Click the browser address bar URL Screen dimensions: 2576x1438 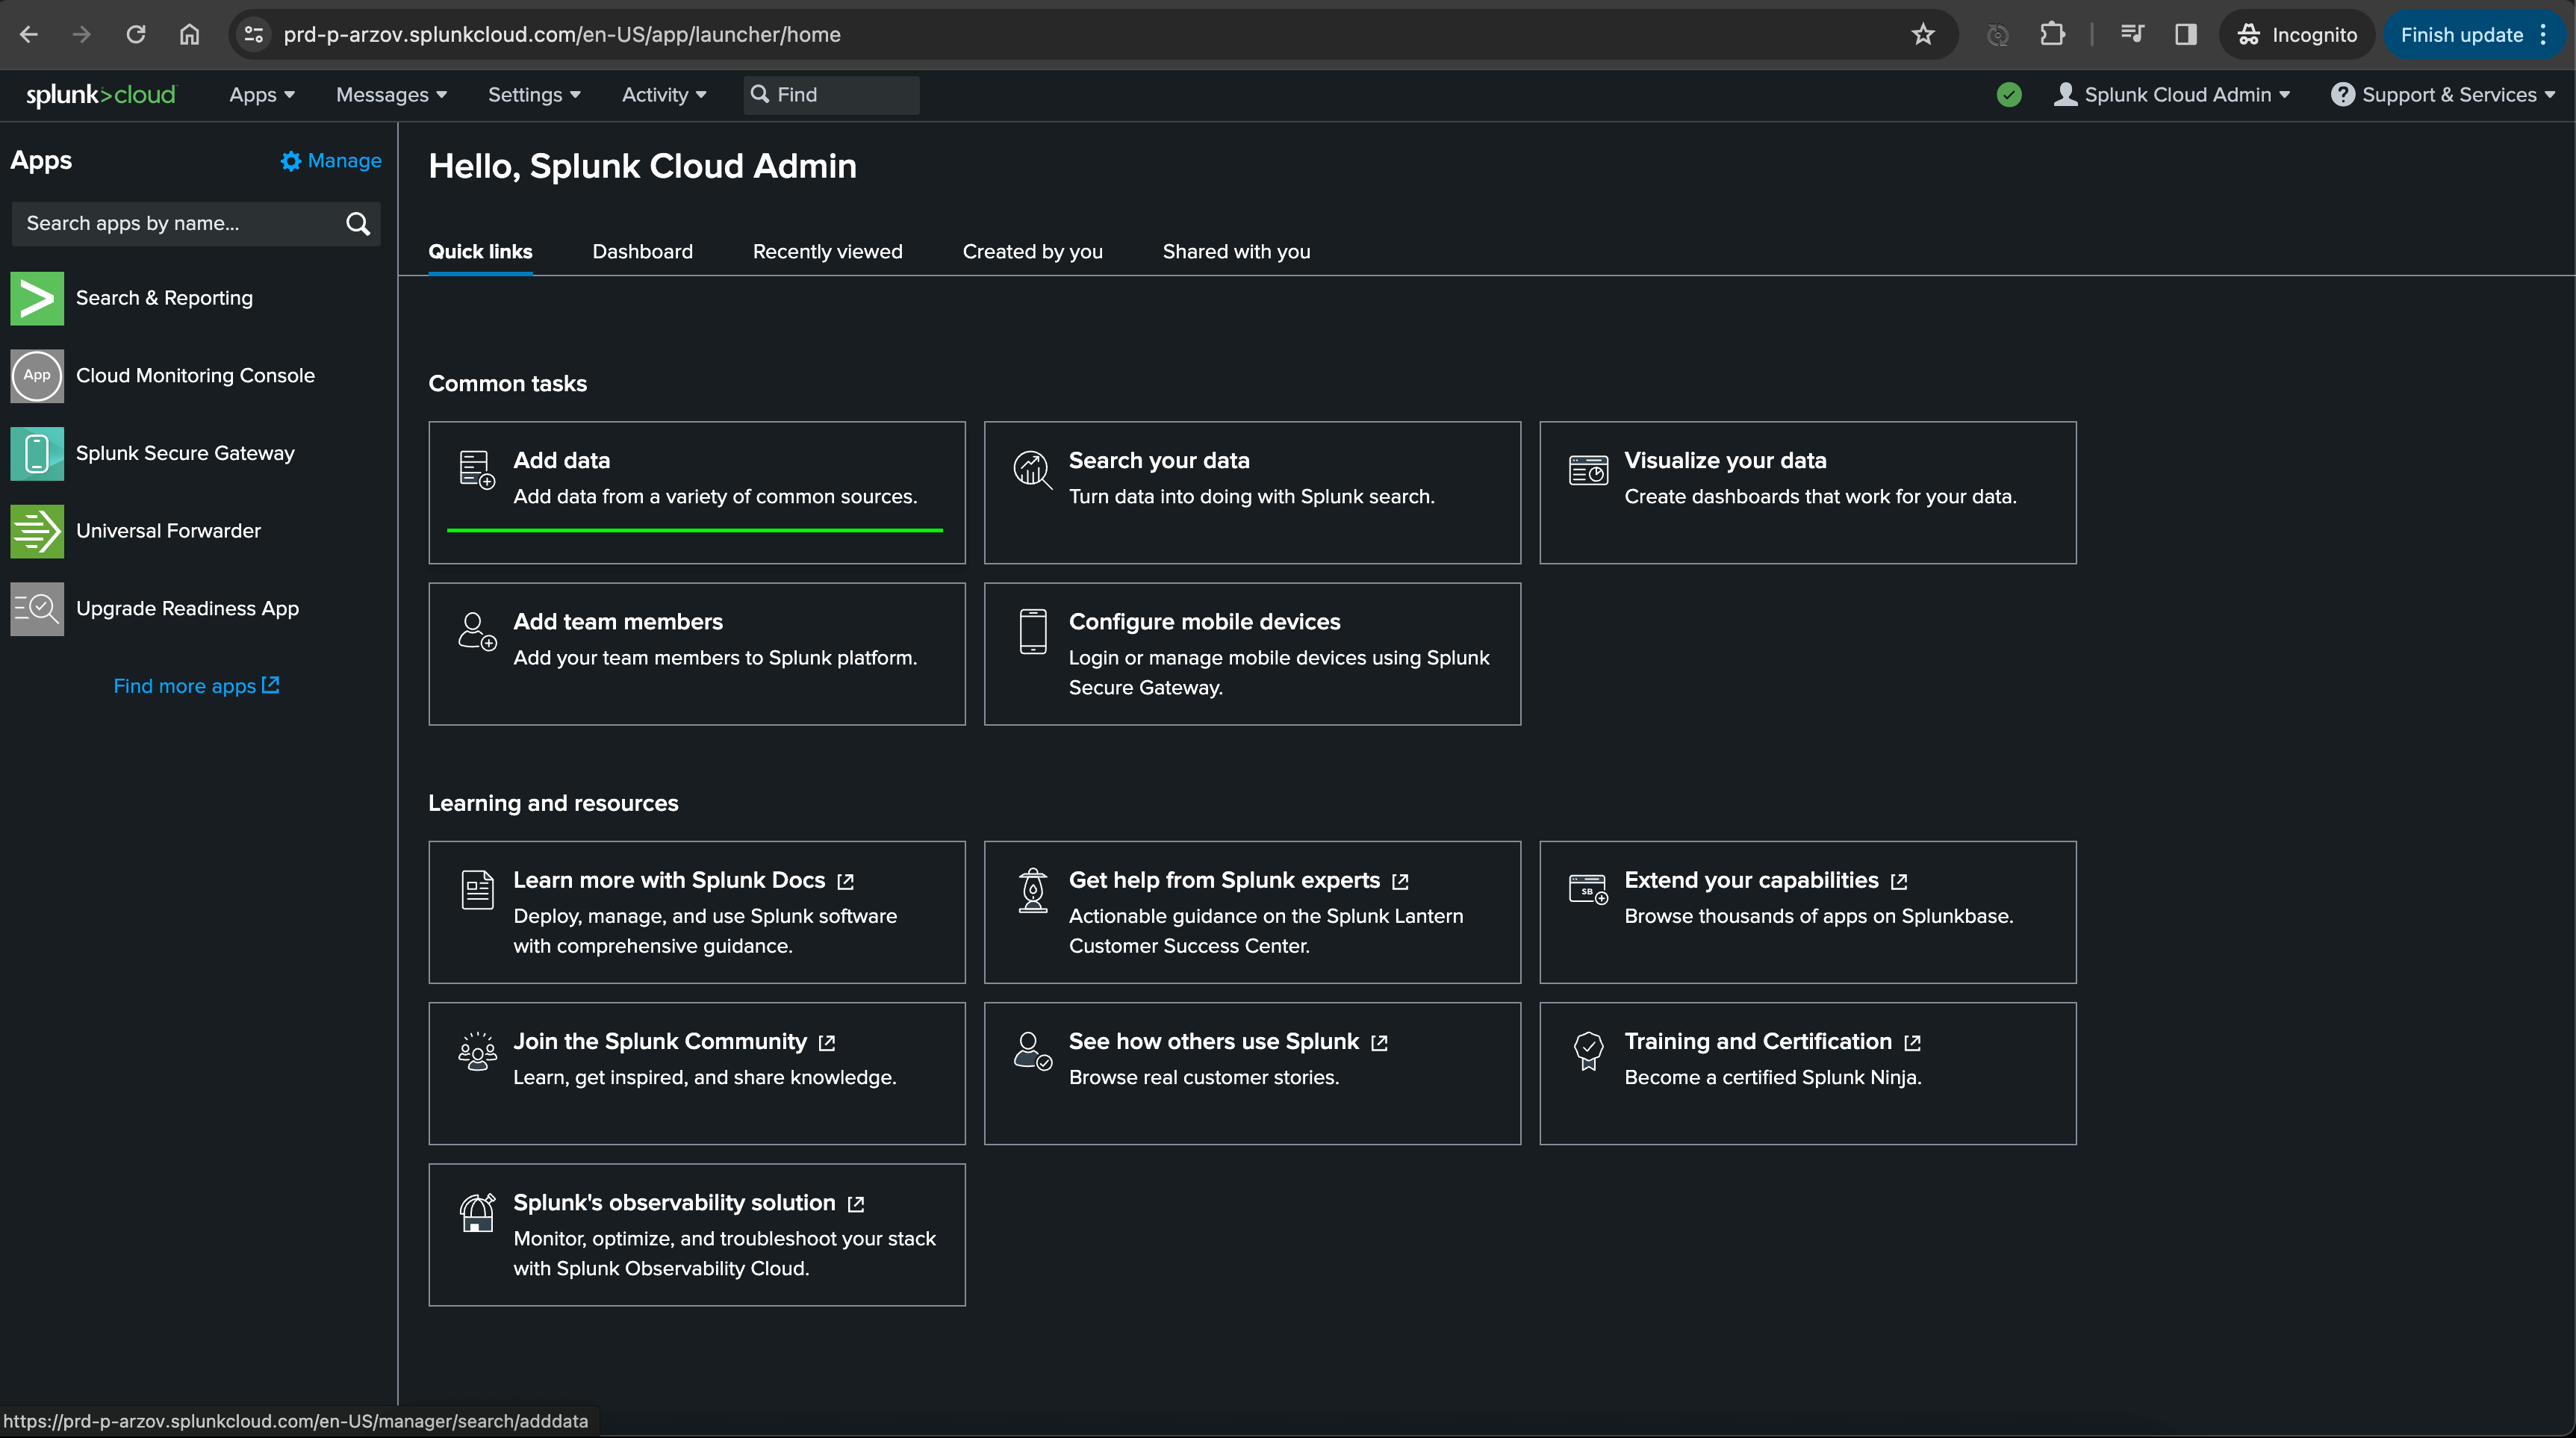(562, 35)
